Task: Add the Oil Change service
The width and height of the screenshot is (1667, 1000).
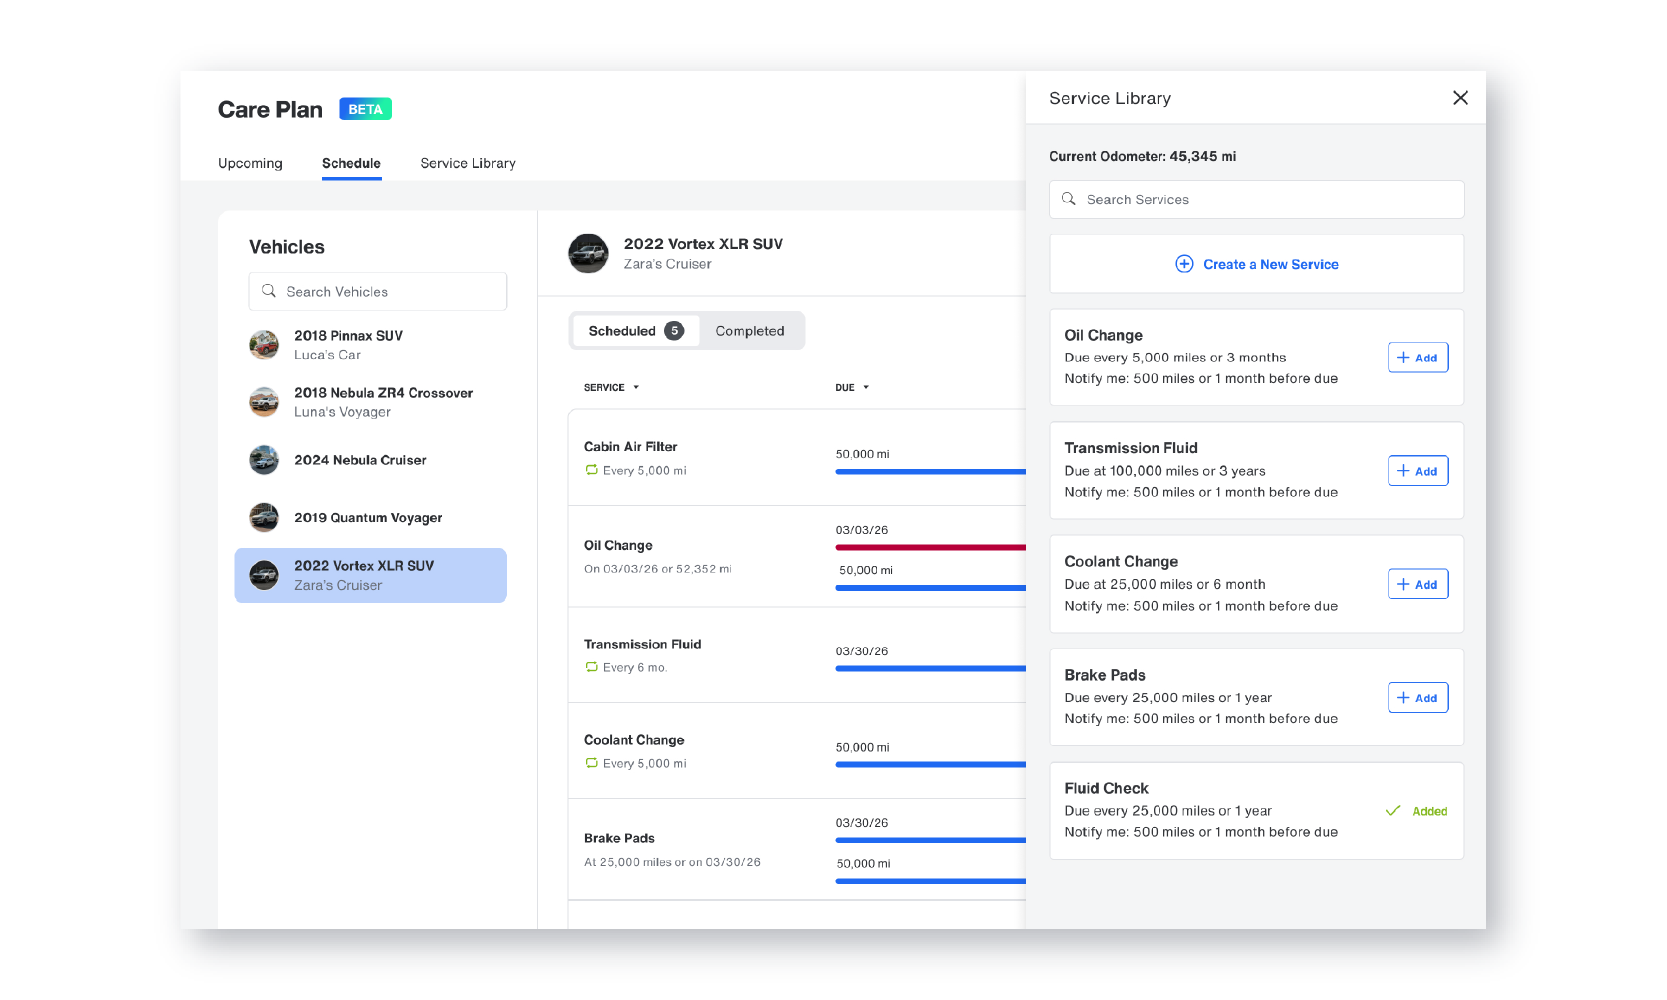Action: click(1417, 358)
